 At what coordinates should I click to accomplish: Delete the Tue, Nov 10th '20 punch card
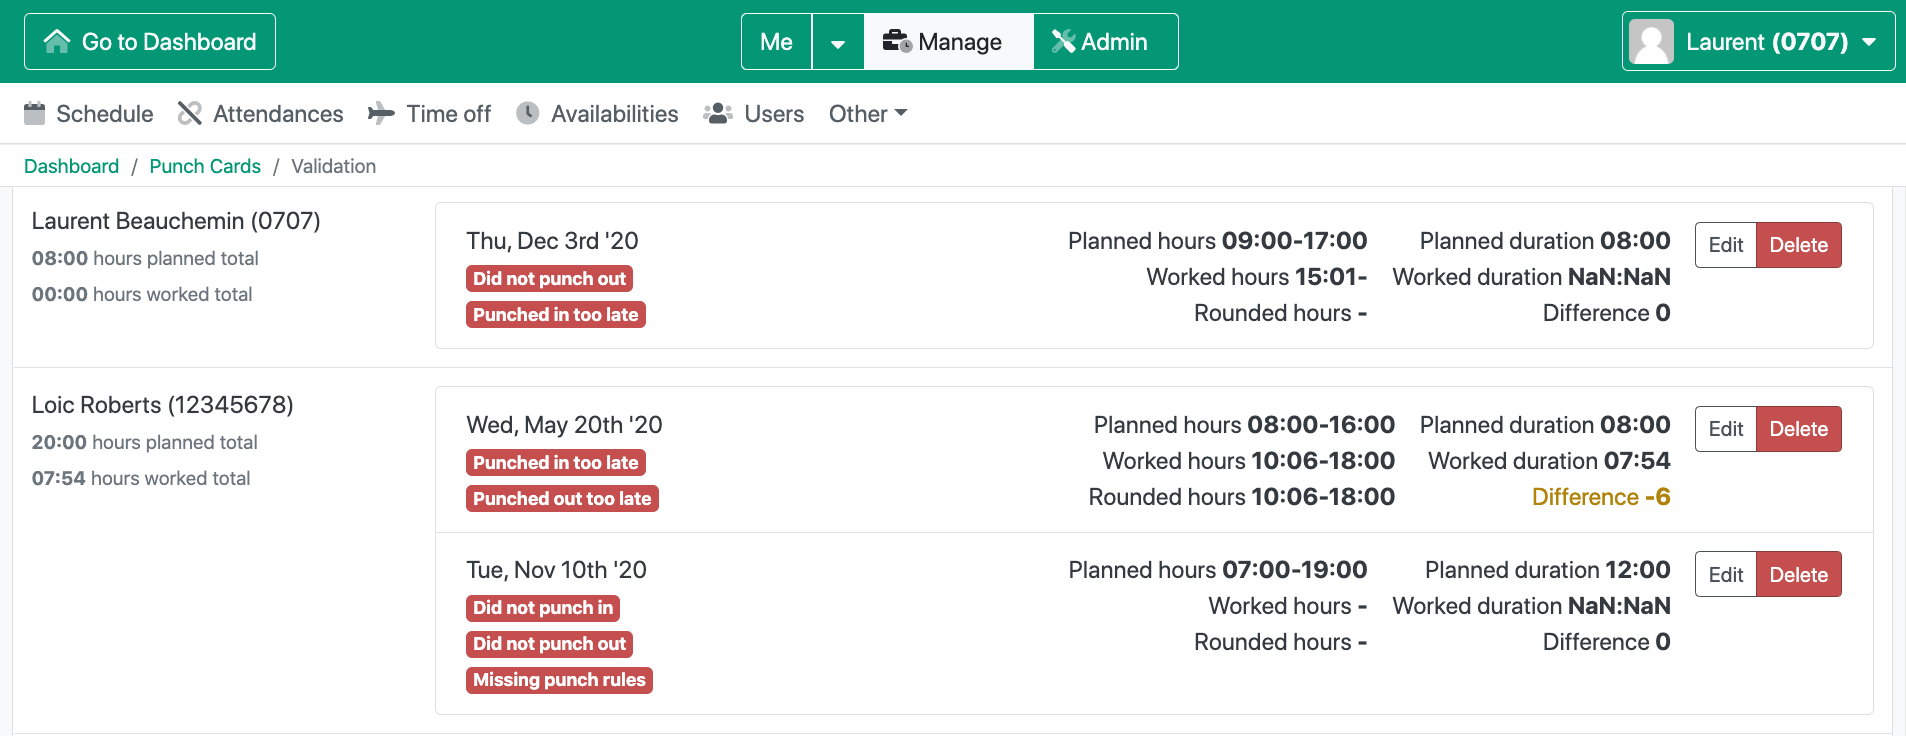click(1798, 575)
